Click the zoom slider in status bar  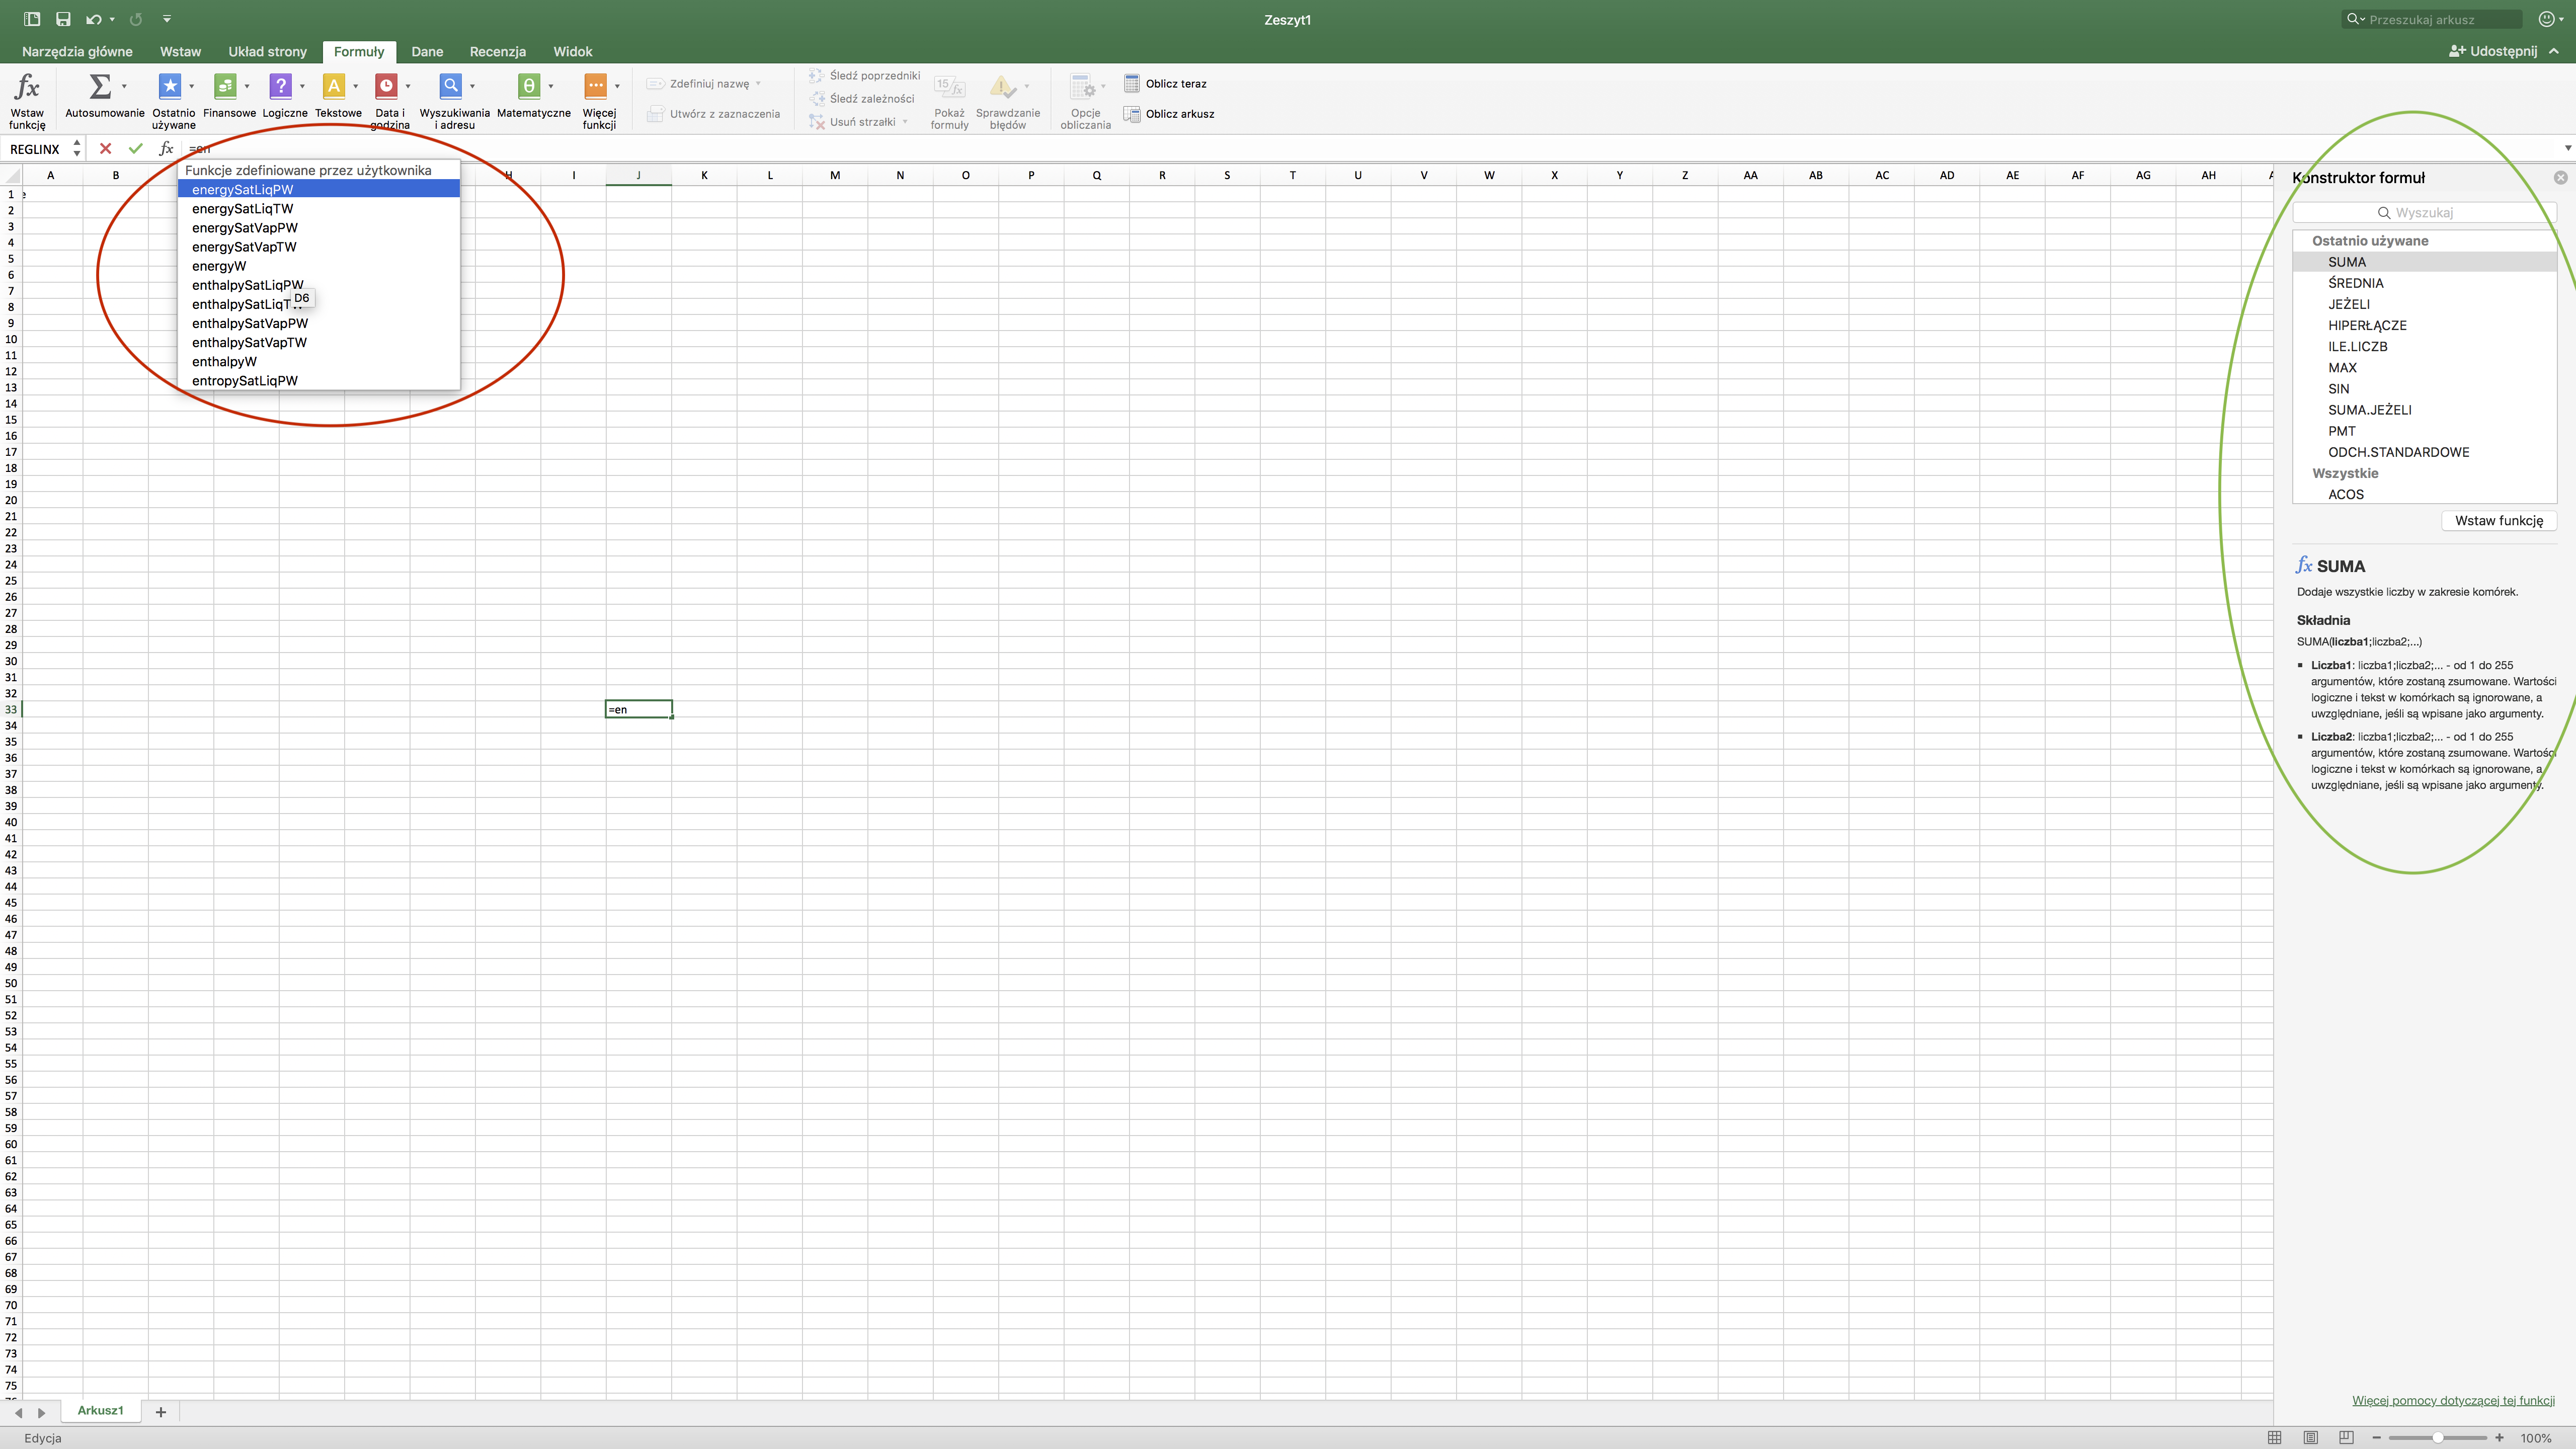(x=2438, y=1438)
